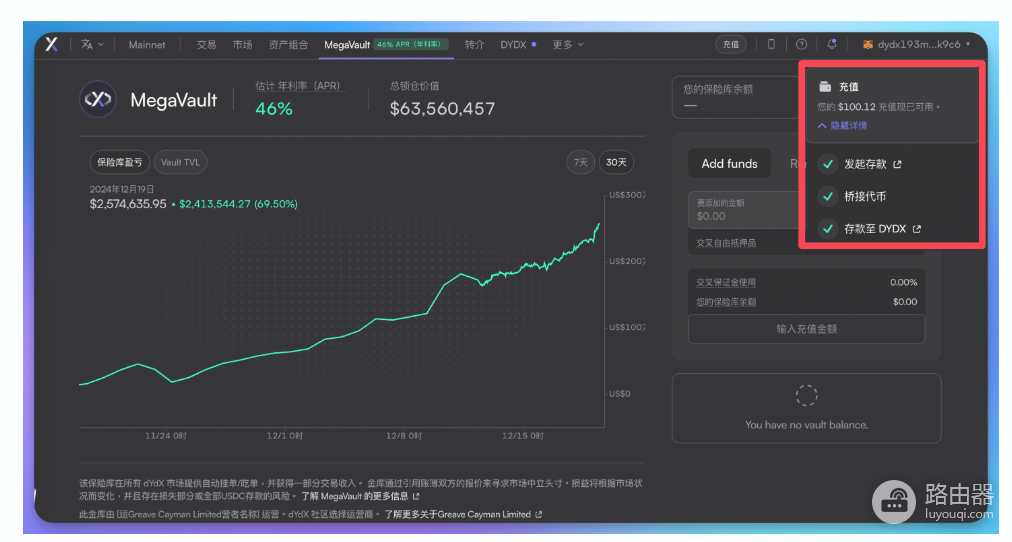Click the checkmark next to 发起存款

pos(827,164)
